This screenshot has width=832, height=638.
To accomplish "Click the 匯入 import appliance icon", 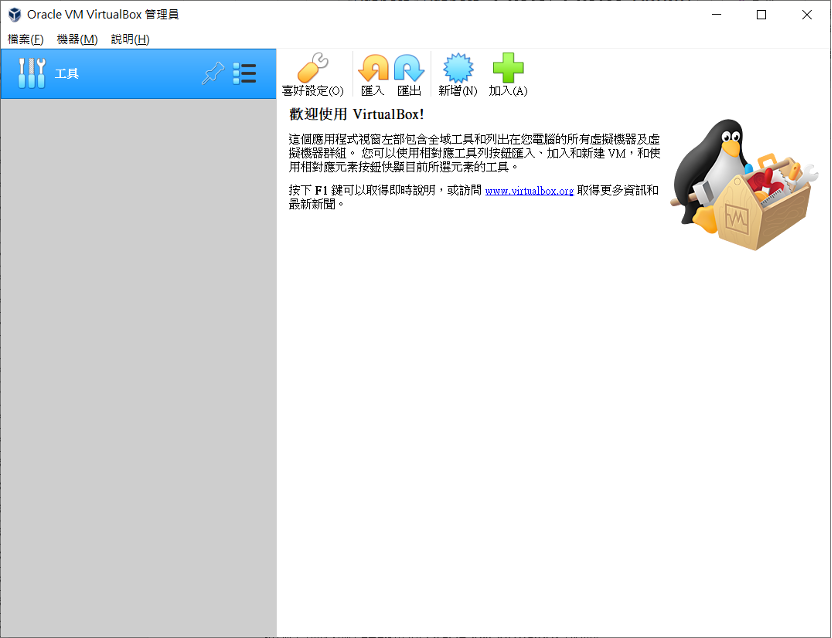I will click(372, 74).
